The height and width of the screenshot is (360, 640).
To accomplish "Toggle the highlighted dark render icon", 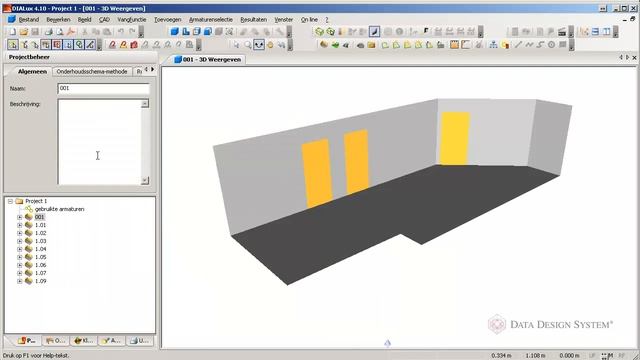I will (374, 31).
